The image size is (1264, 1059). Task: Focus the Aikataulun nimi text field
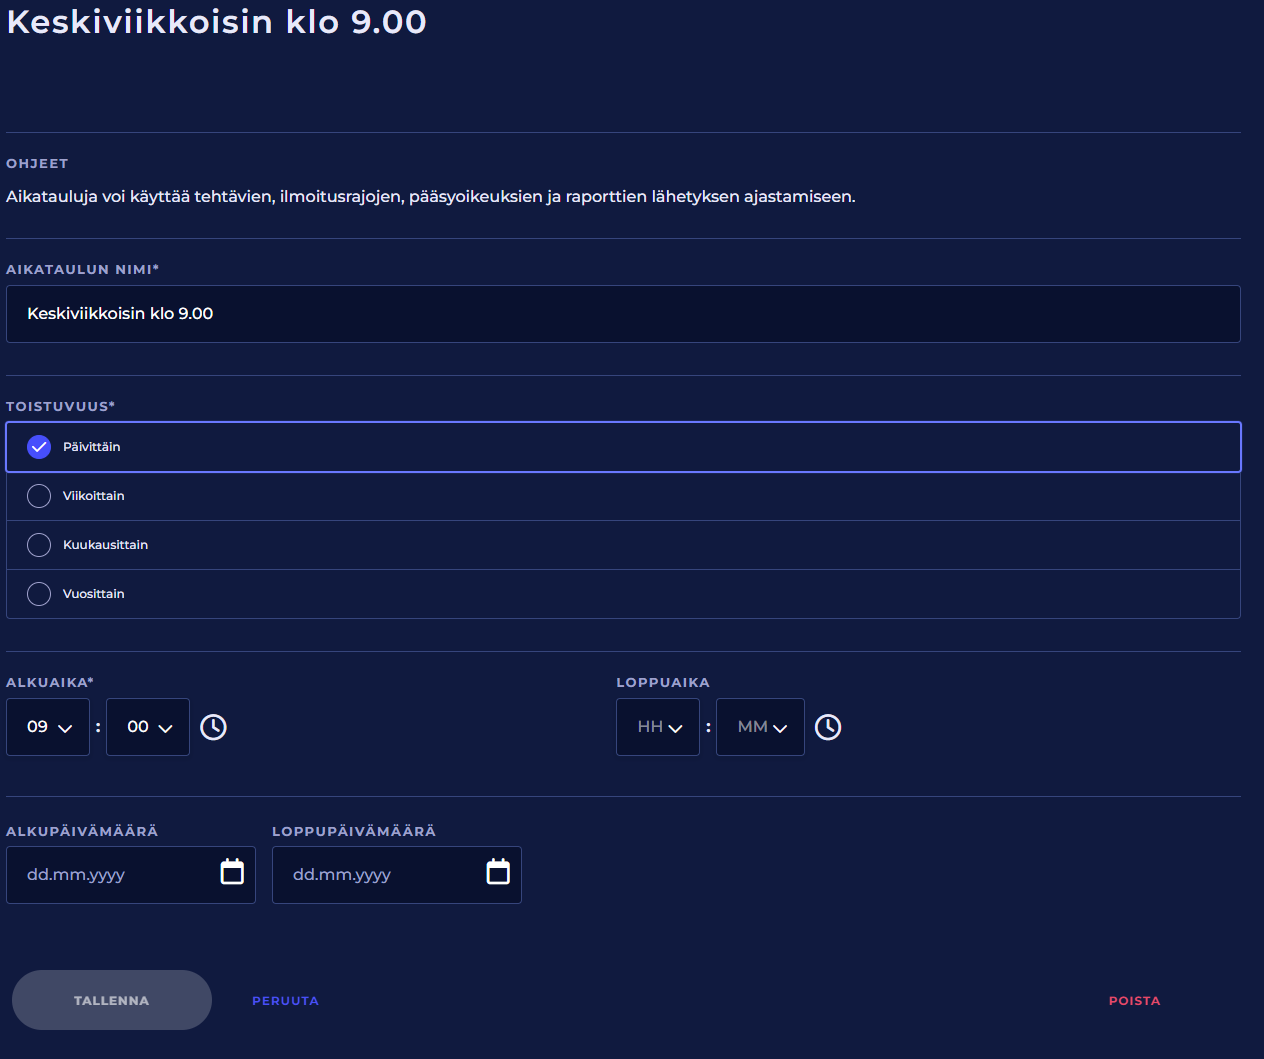pyautogui.click(x=623, y=314)
